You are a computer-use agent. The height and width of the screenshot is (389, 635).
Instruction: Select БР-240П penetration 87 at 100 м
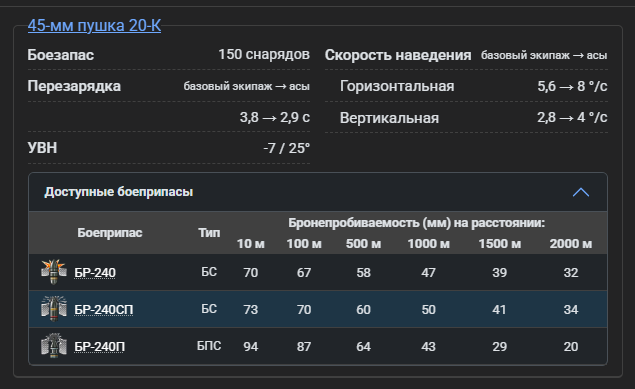pos(304,346)
